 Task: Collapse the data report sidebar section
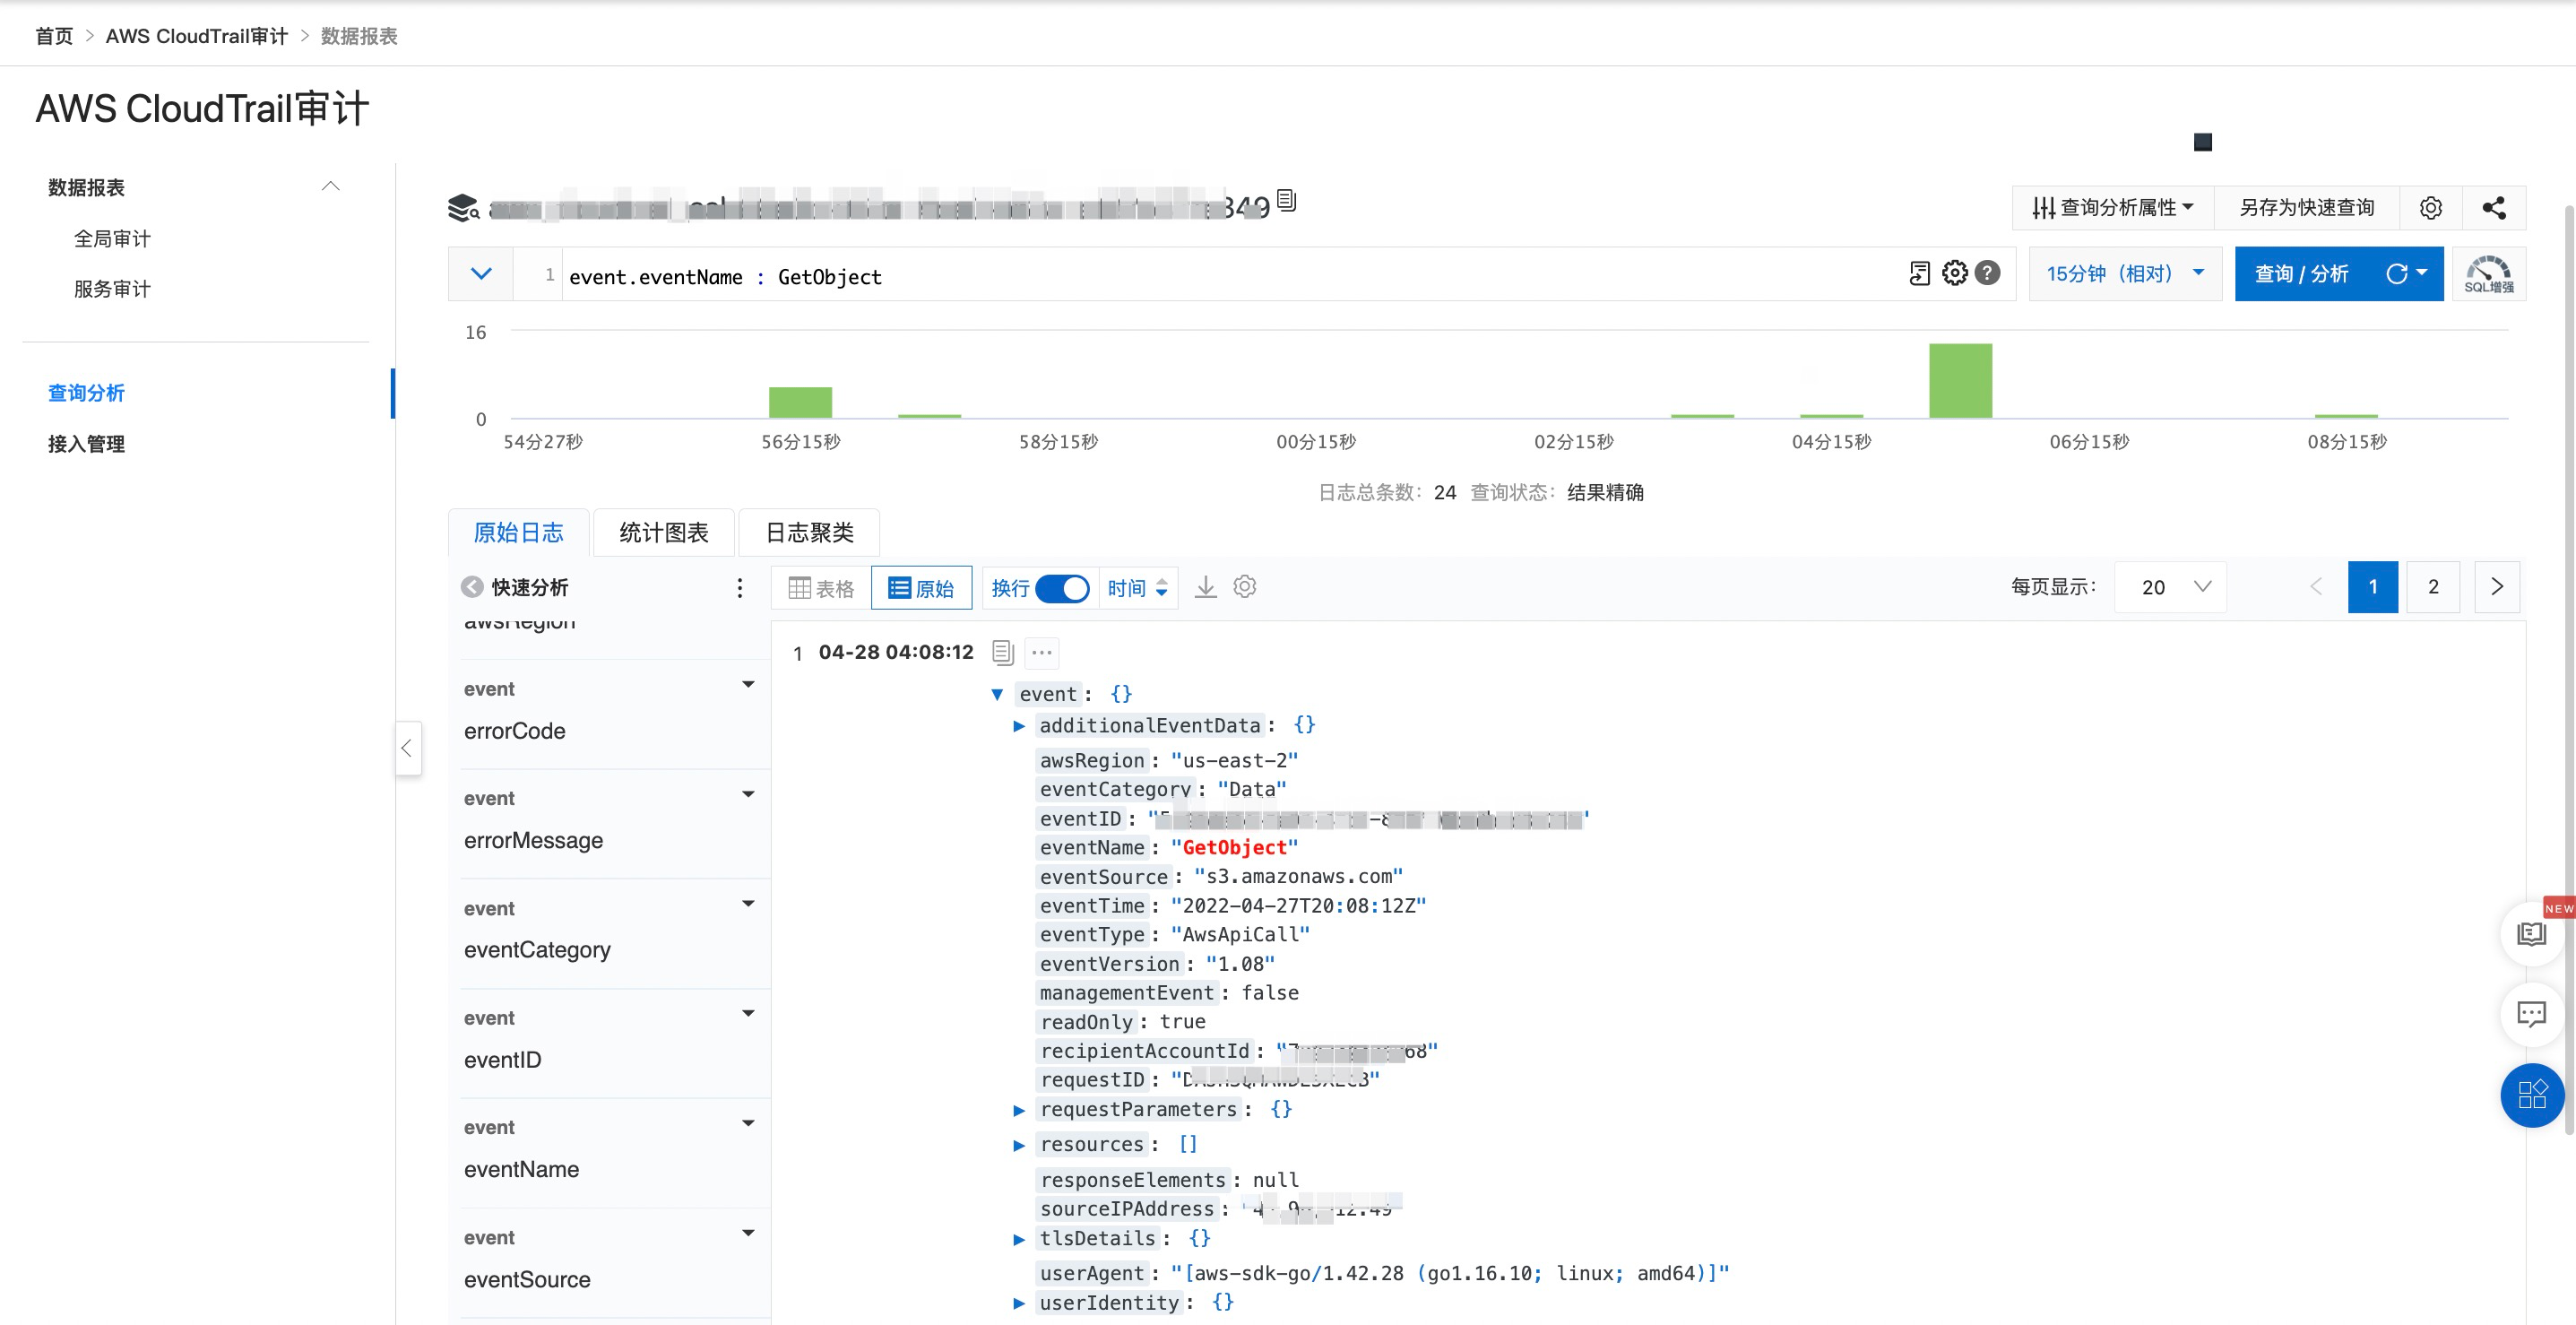click(330, 187)
